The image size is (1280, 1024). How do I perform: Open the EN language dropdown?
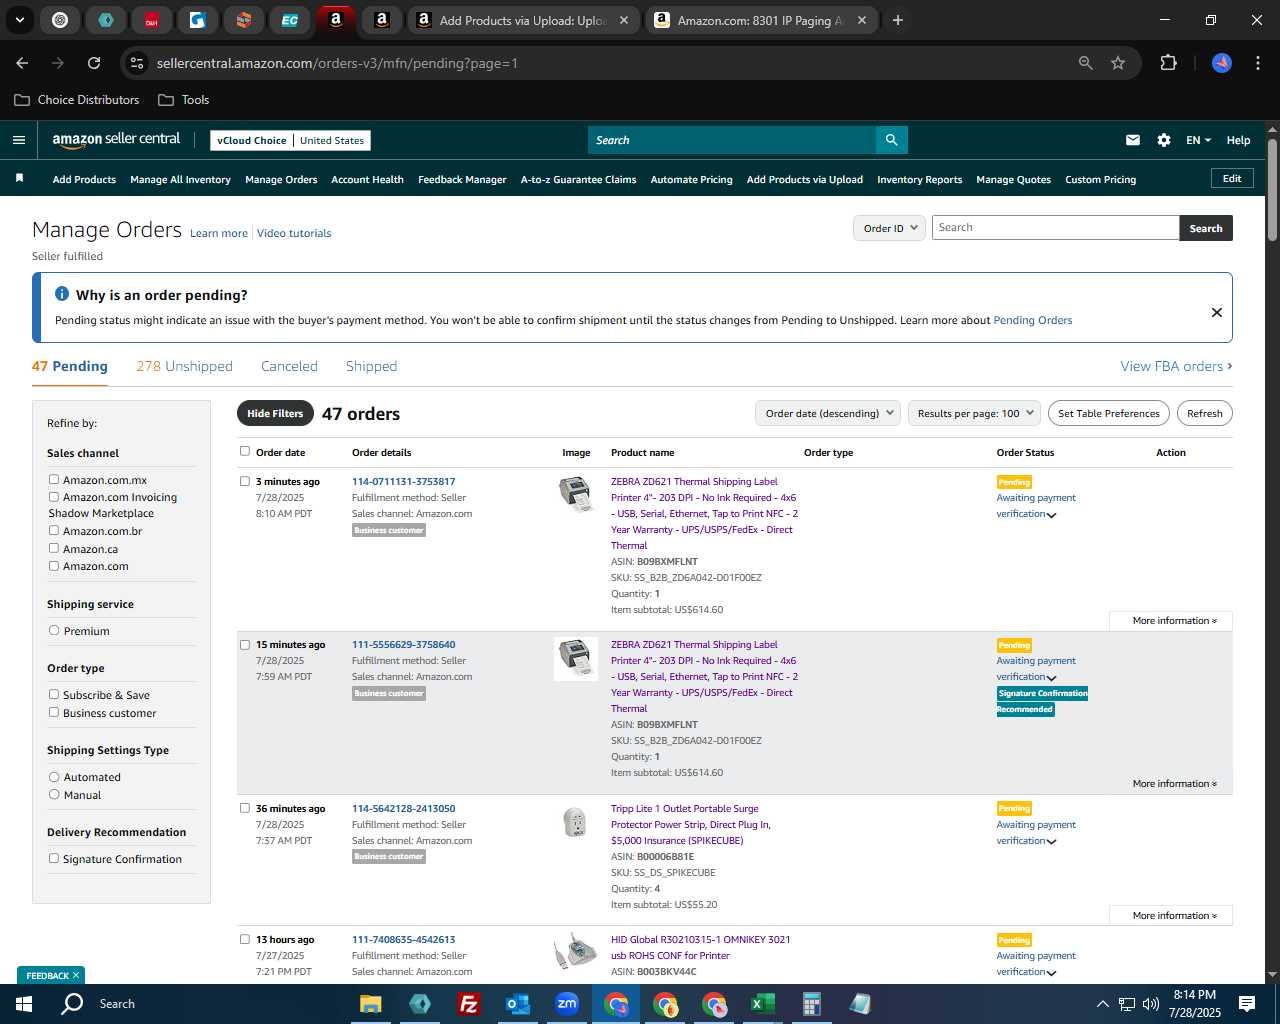pyautogui.click(x=1198, y=140)
